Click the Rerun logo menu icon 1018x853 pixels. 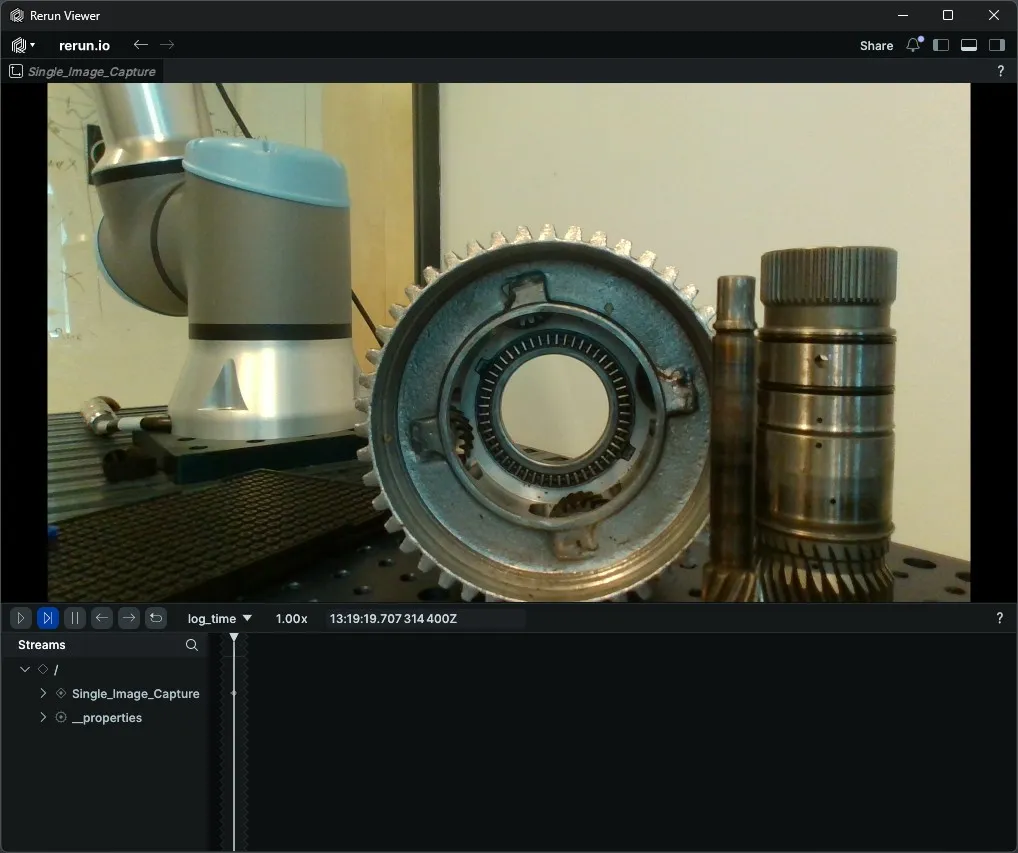pyautogui.click(x=18, y=45)
